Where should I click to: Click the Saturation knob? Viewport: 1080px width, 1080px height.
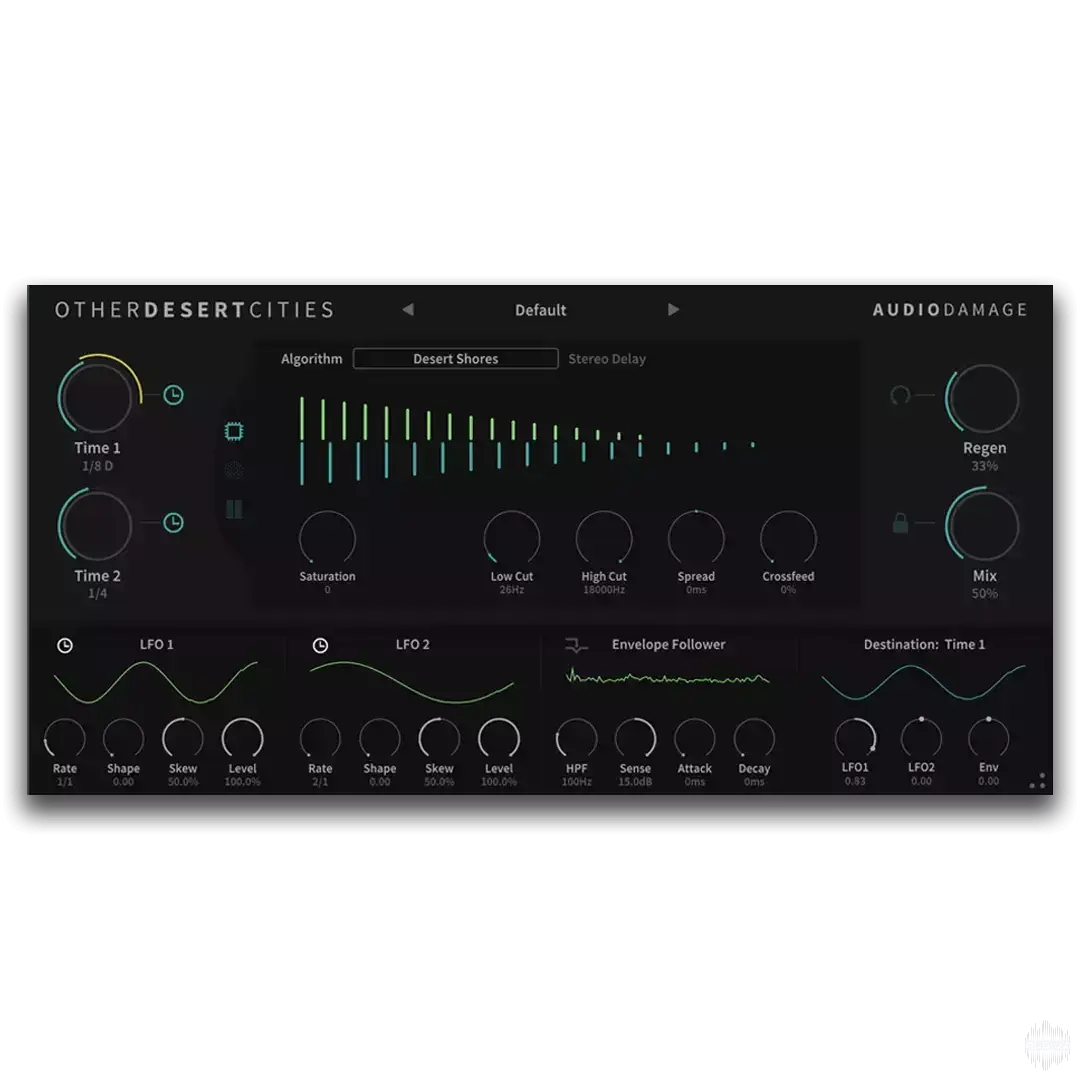327,539
